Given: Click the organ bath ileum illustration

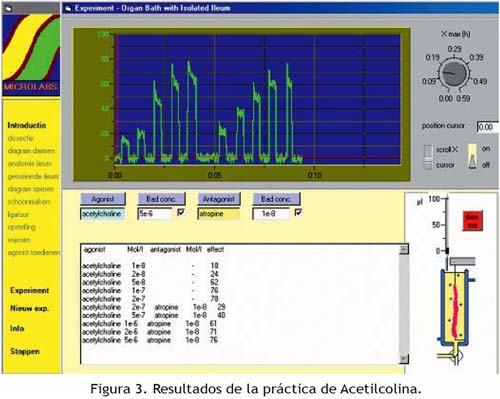Looking at the screenshot, I should pos(455,309).
